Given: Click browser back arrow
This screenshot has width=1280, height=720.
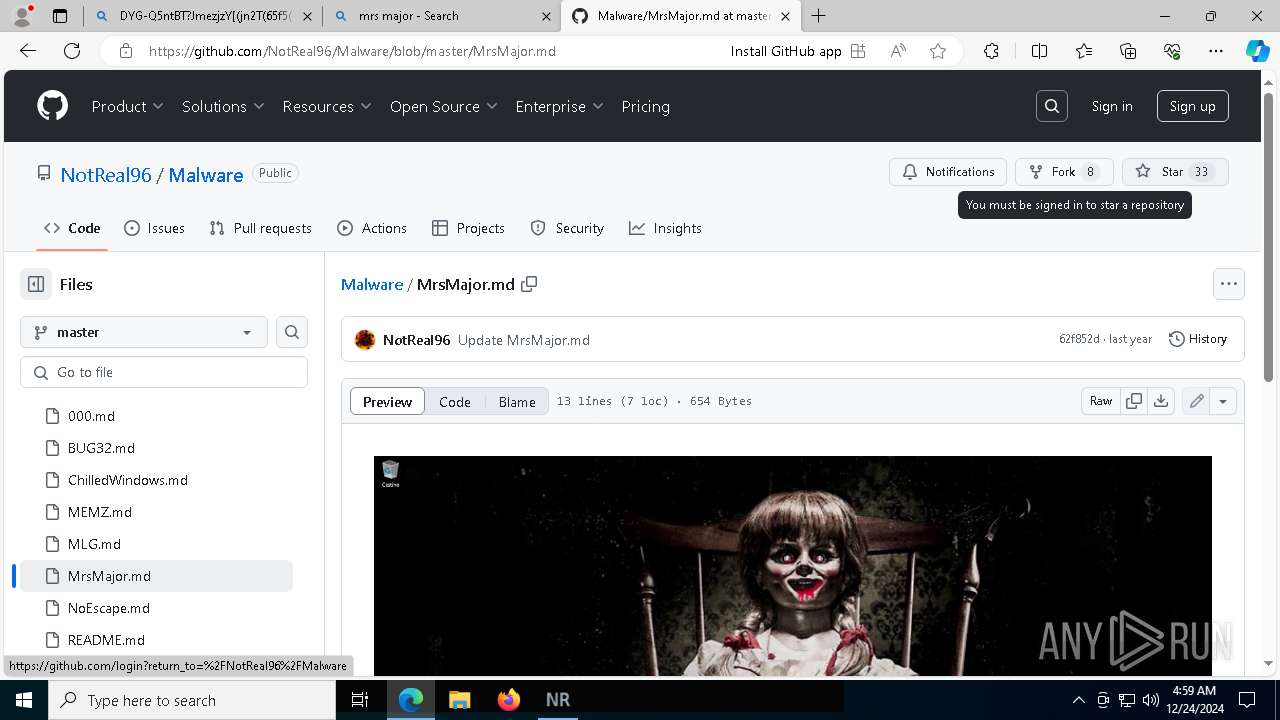Looking at the screenshot, I should coord(28,51).
